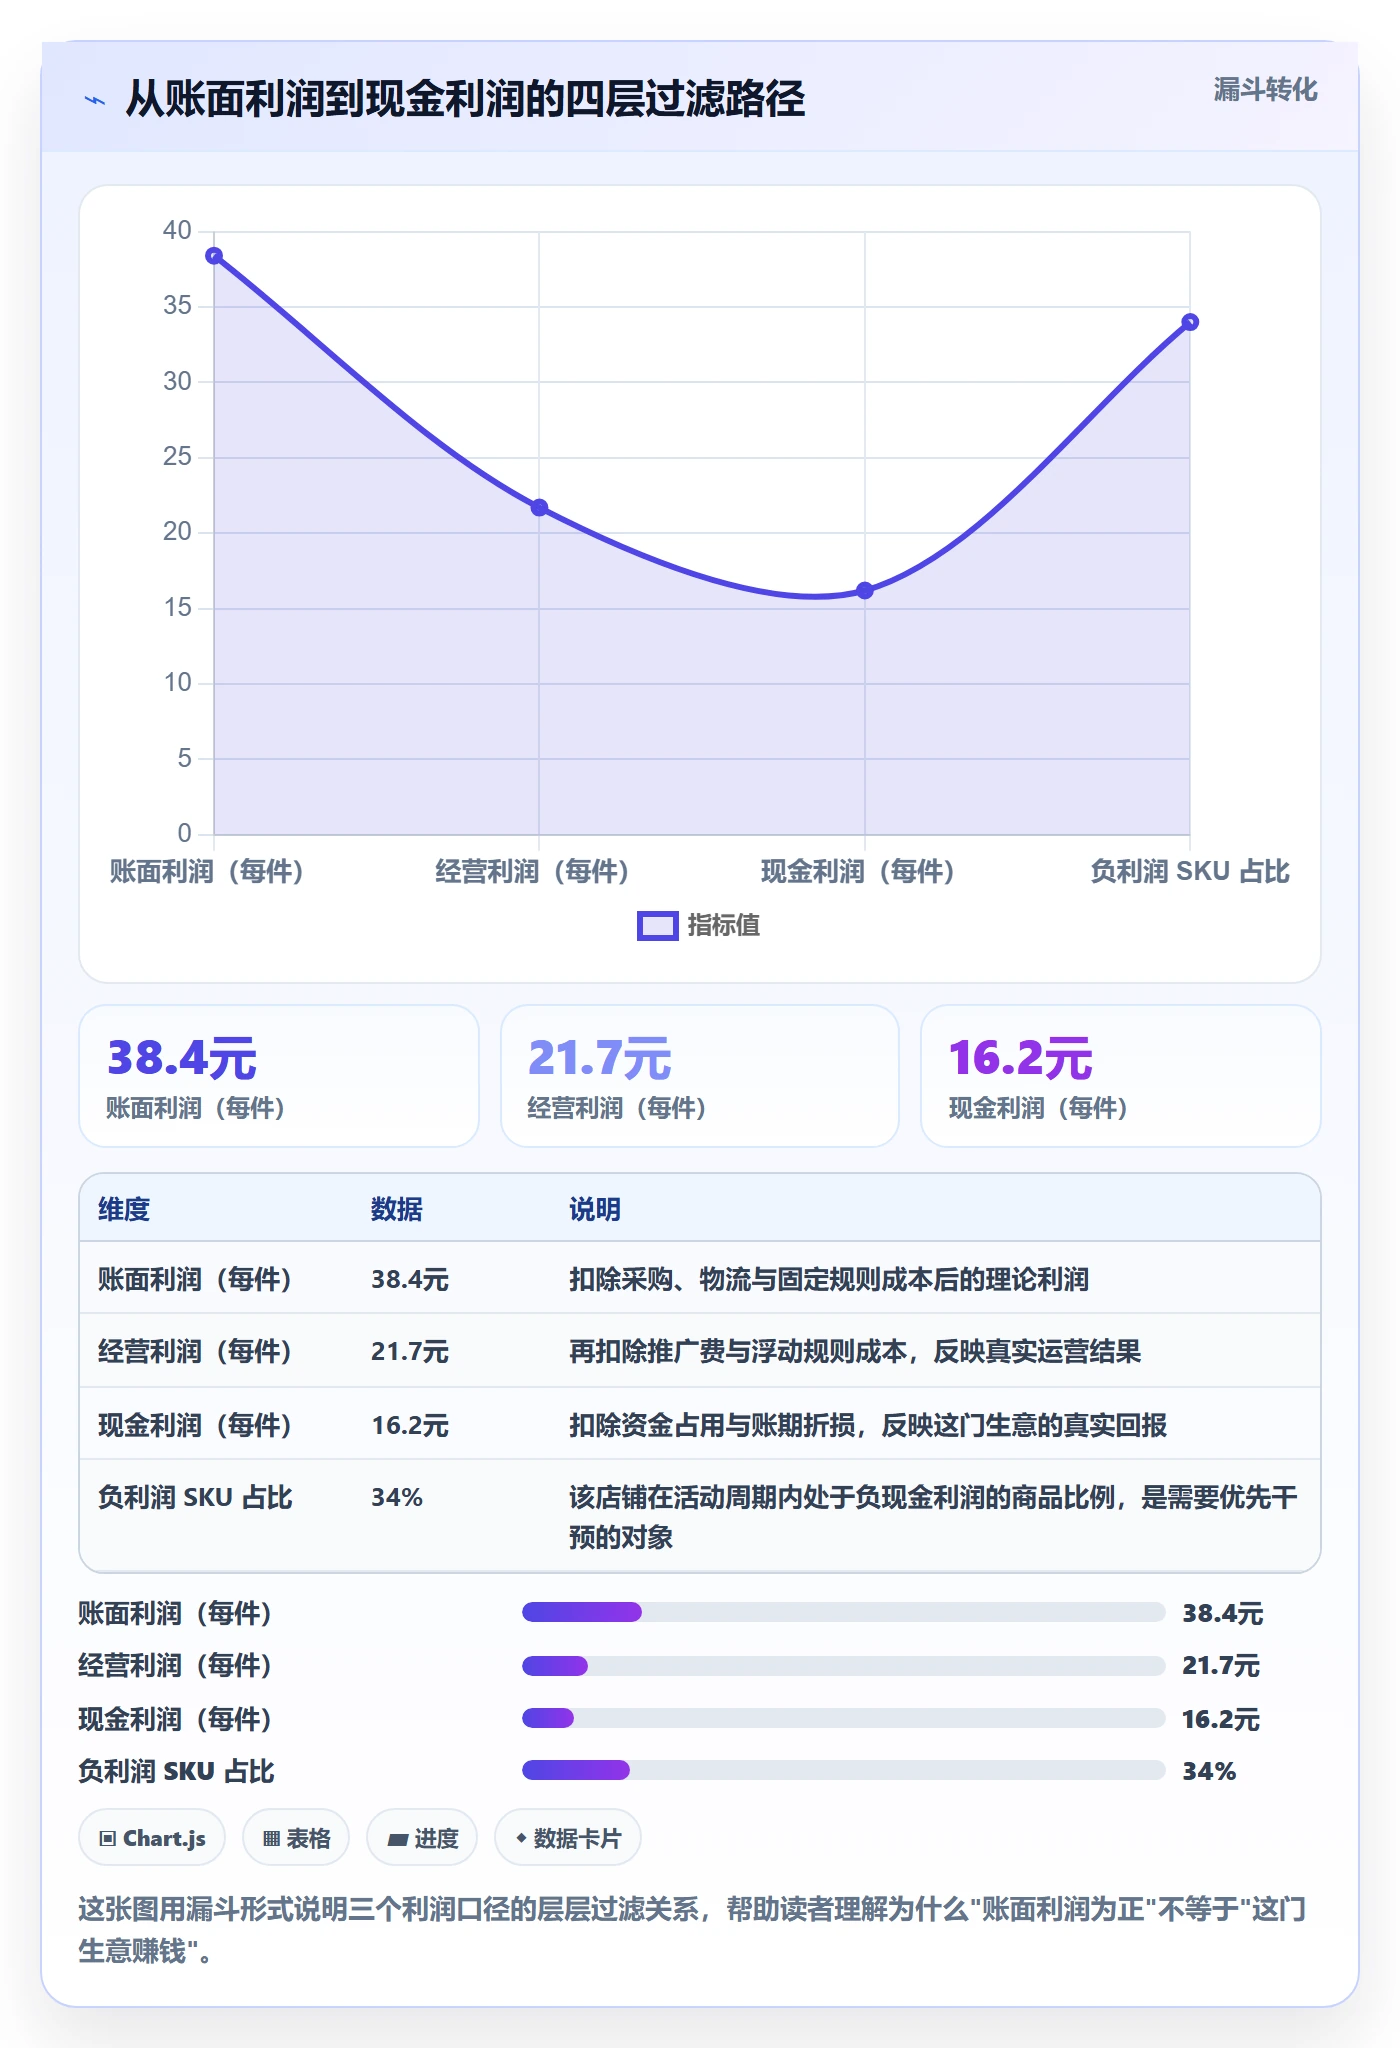Select the chart data point for 经营利润（每件）

tap(539, 508)
